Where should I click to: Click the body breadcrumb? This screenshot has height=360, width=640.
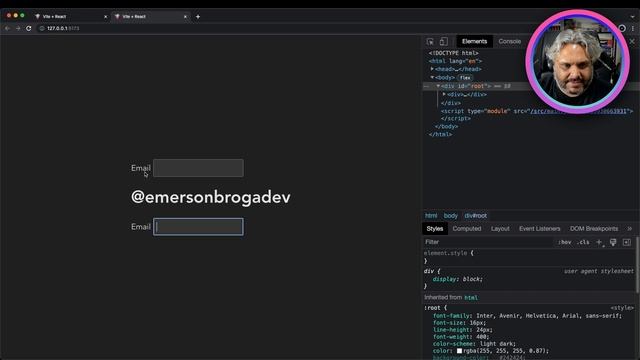tap(451, 216)
